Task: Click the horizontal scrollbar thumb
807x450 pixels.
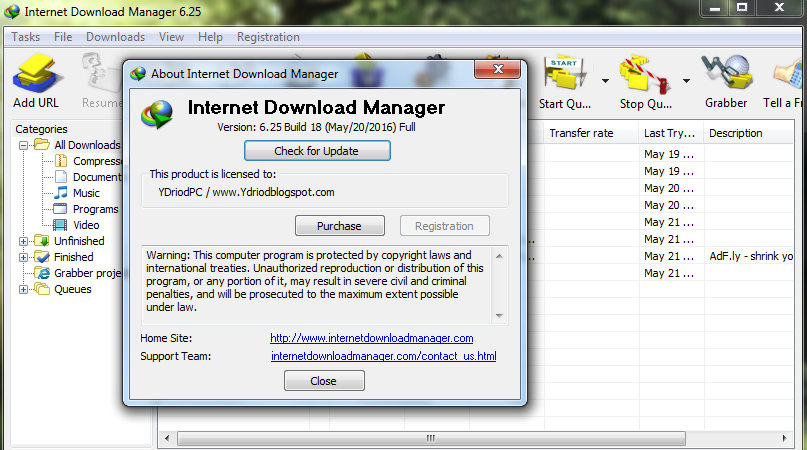Action: [431, 438]
